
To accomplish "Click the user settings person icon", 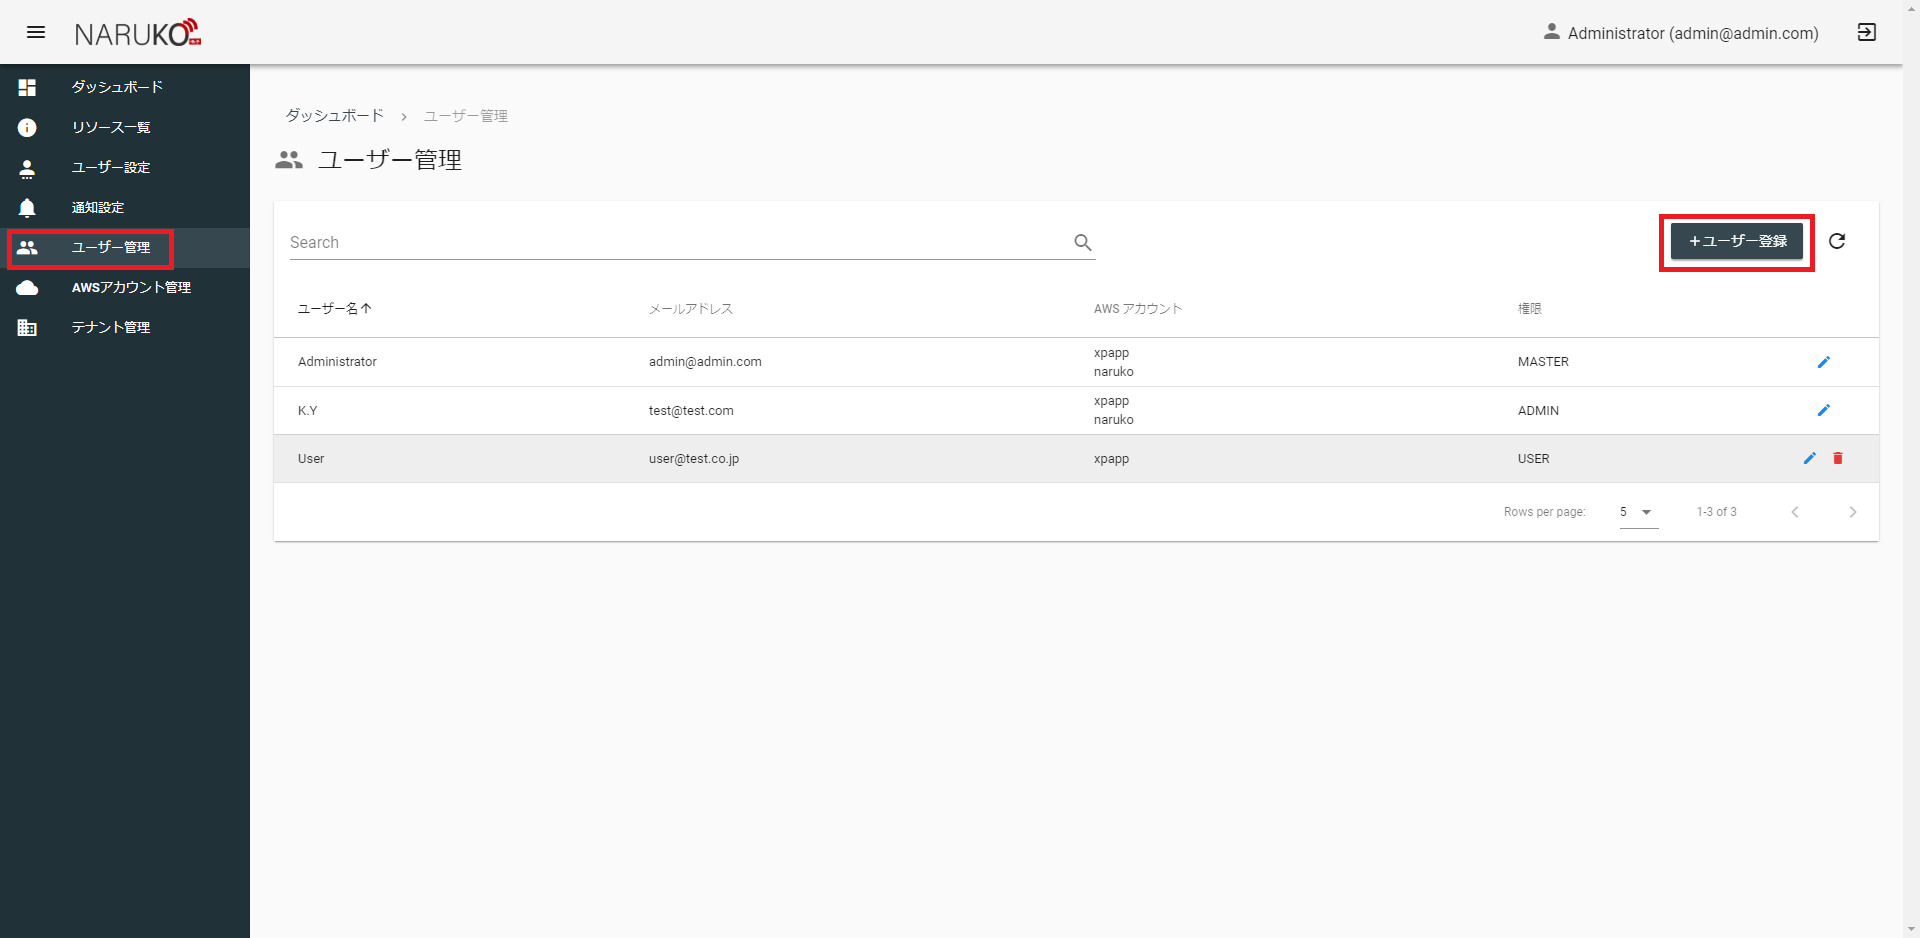I will pos(27,168).
